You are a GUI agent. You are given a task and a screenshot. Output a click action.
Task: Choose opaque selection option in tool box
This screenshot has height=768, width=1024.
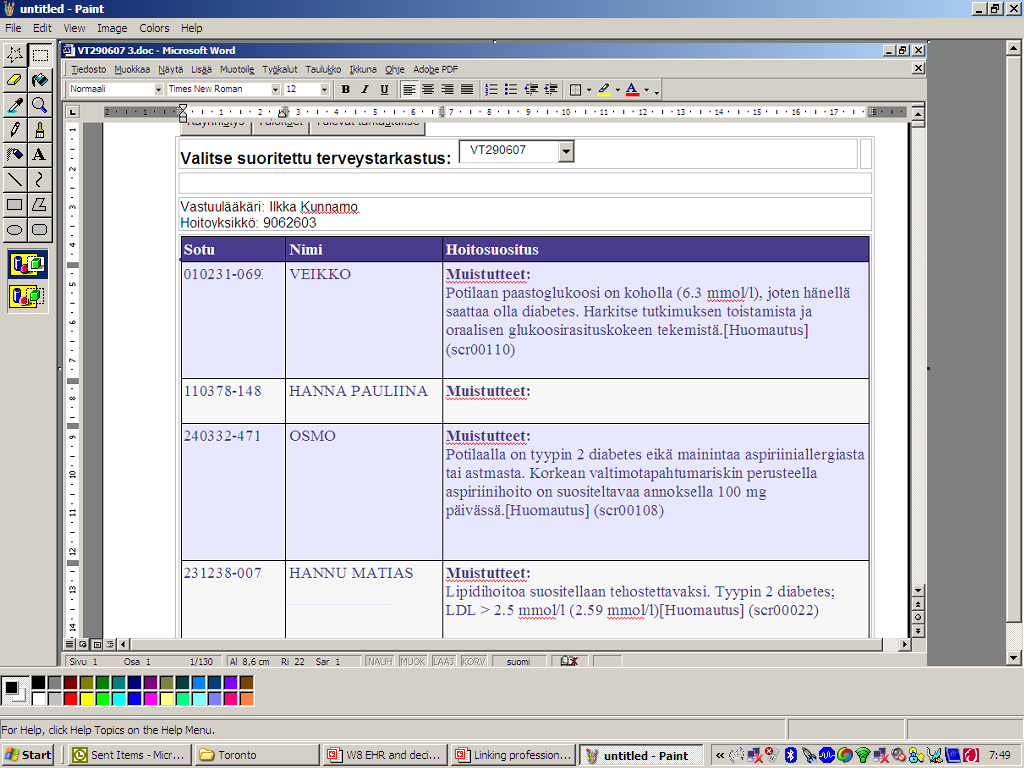click(27, 264)
